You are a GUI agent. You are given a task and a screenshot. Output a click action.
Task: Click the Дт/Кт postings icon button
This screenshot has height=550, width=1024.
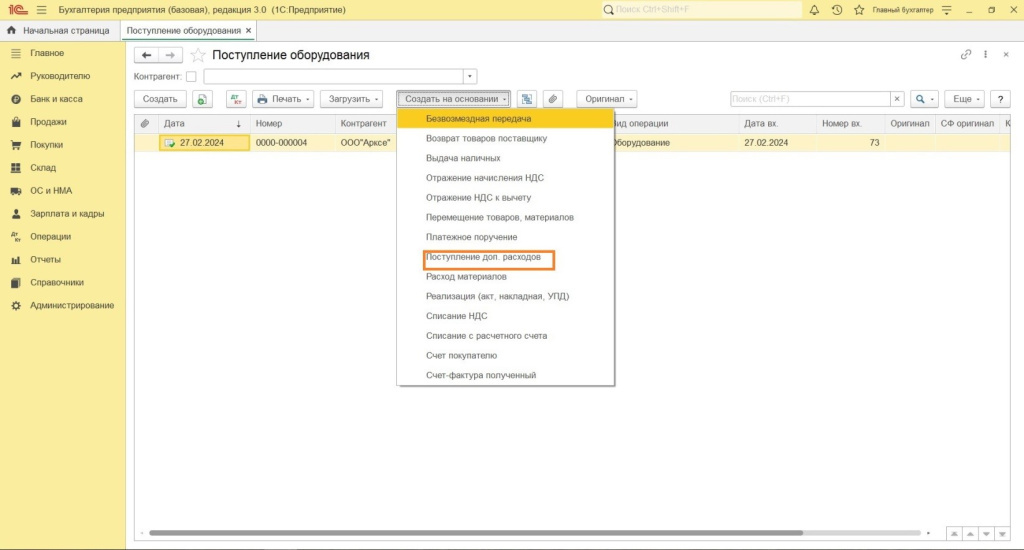point(236,99)
